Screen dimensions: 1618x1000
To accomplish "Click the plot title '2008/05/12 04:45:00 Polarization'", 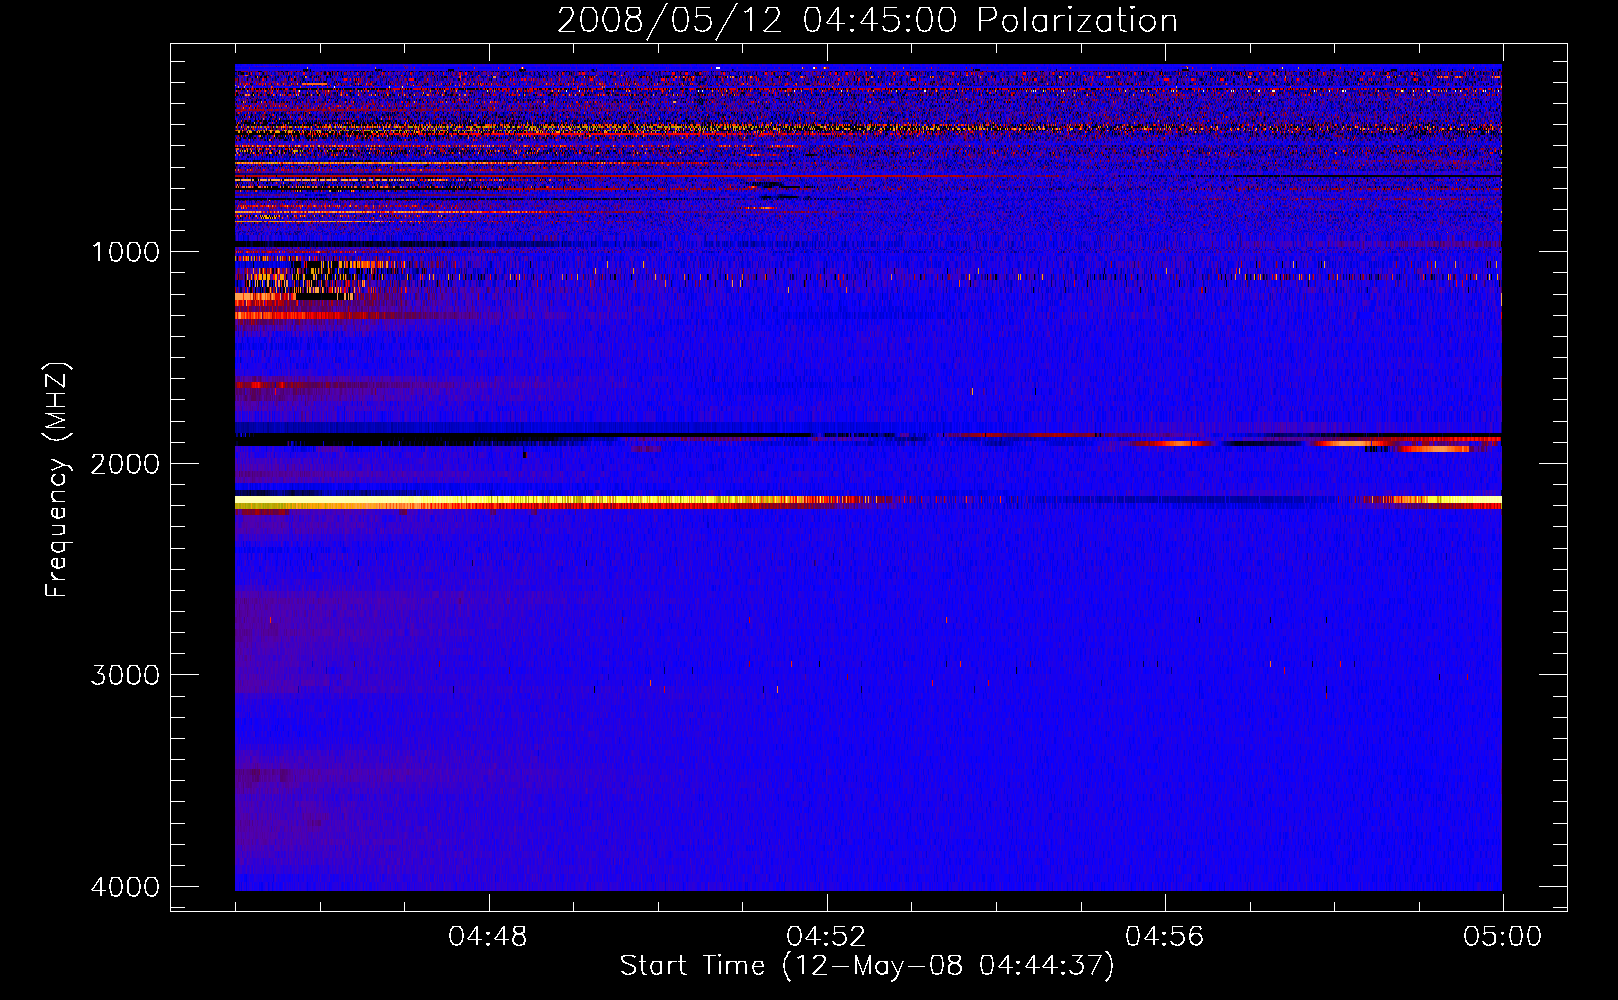I will coord(867,20).
